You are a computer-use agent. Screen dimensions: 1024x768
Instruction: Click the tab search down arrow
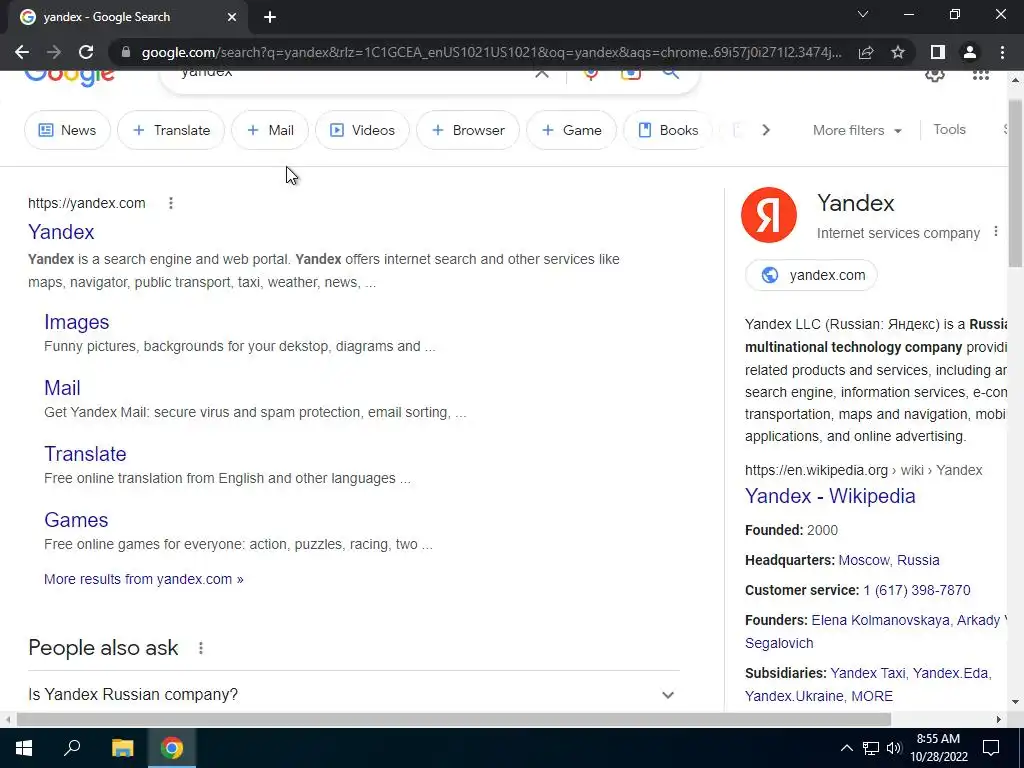pyautogui.click(x=863, y=14)
